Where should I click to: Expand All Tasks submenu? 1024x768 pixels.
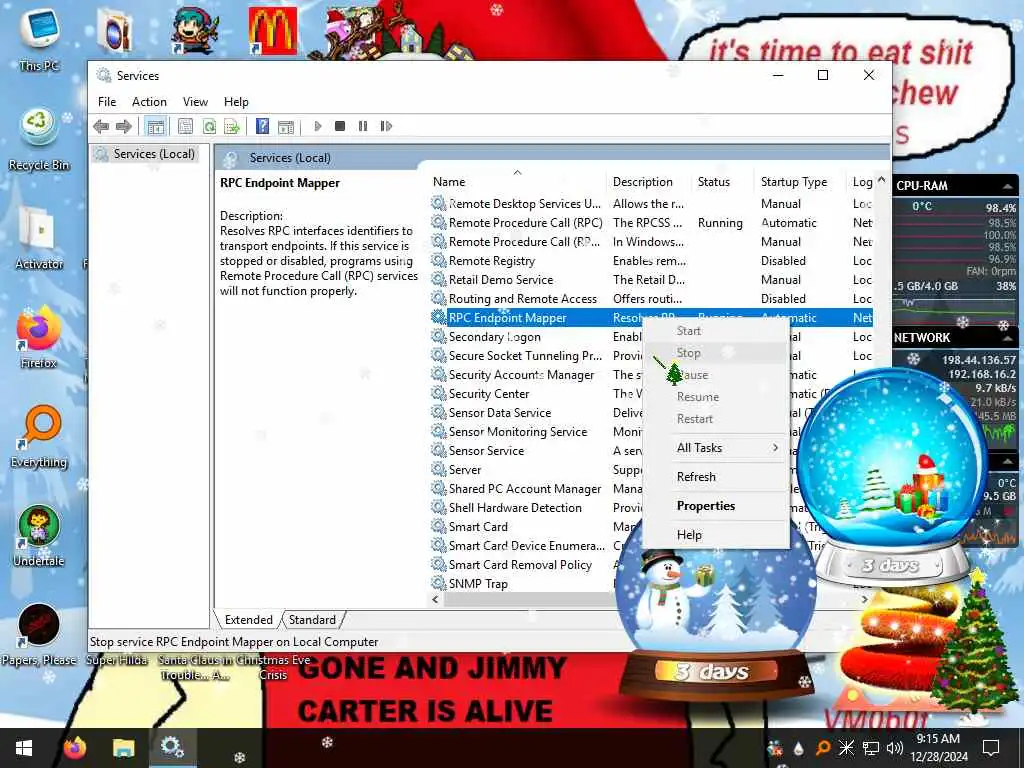[716, 448]
